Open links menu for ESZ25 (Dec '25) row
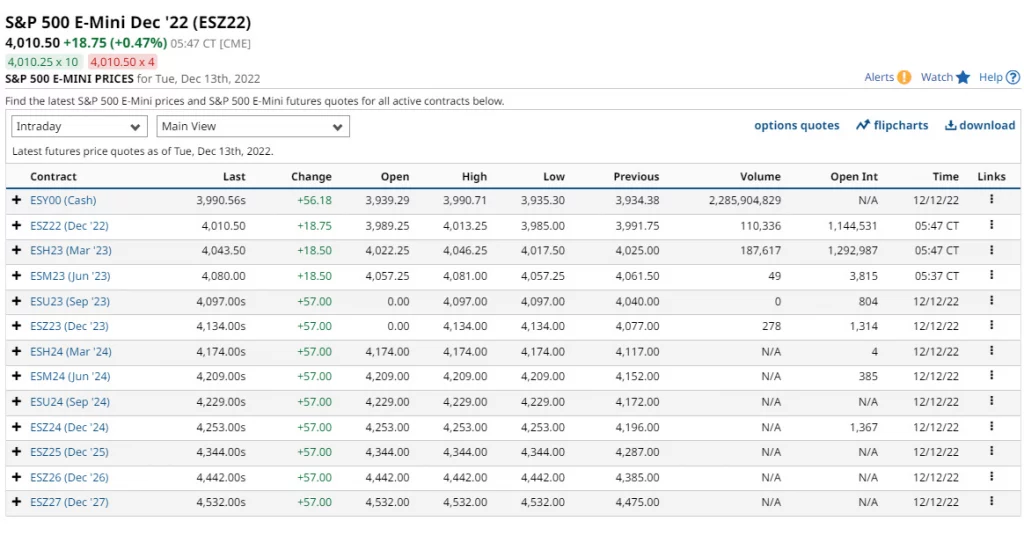1024x543 pixels. pyautogui.click(x=991, y=452)
